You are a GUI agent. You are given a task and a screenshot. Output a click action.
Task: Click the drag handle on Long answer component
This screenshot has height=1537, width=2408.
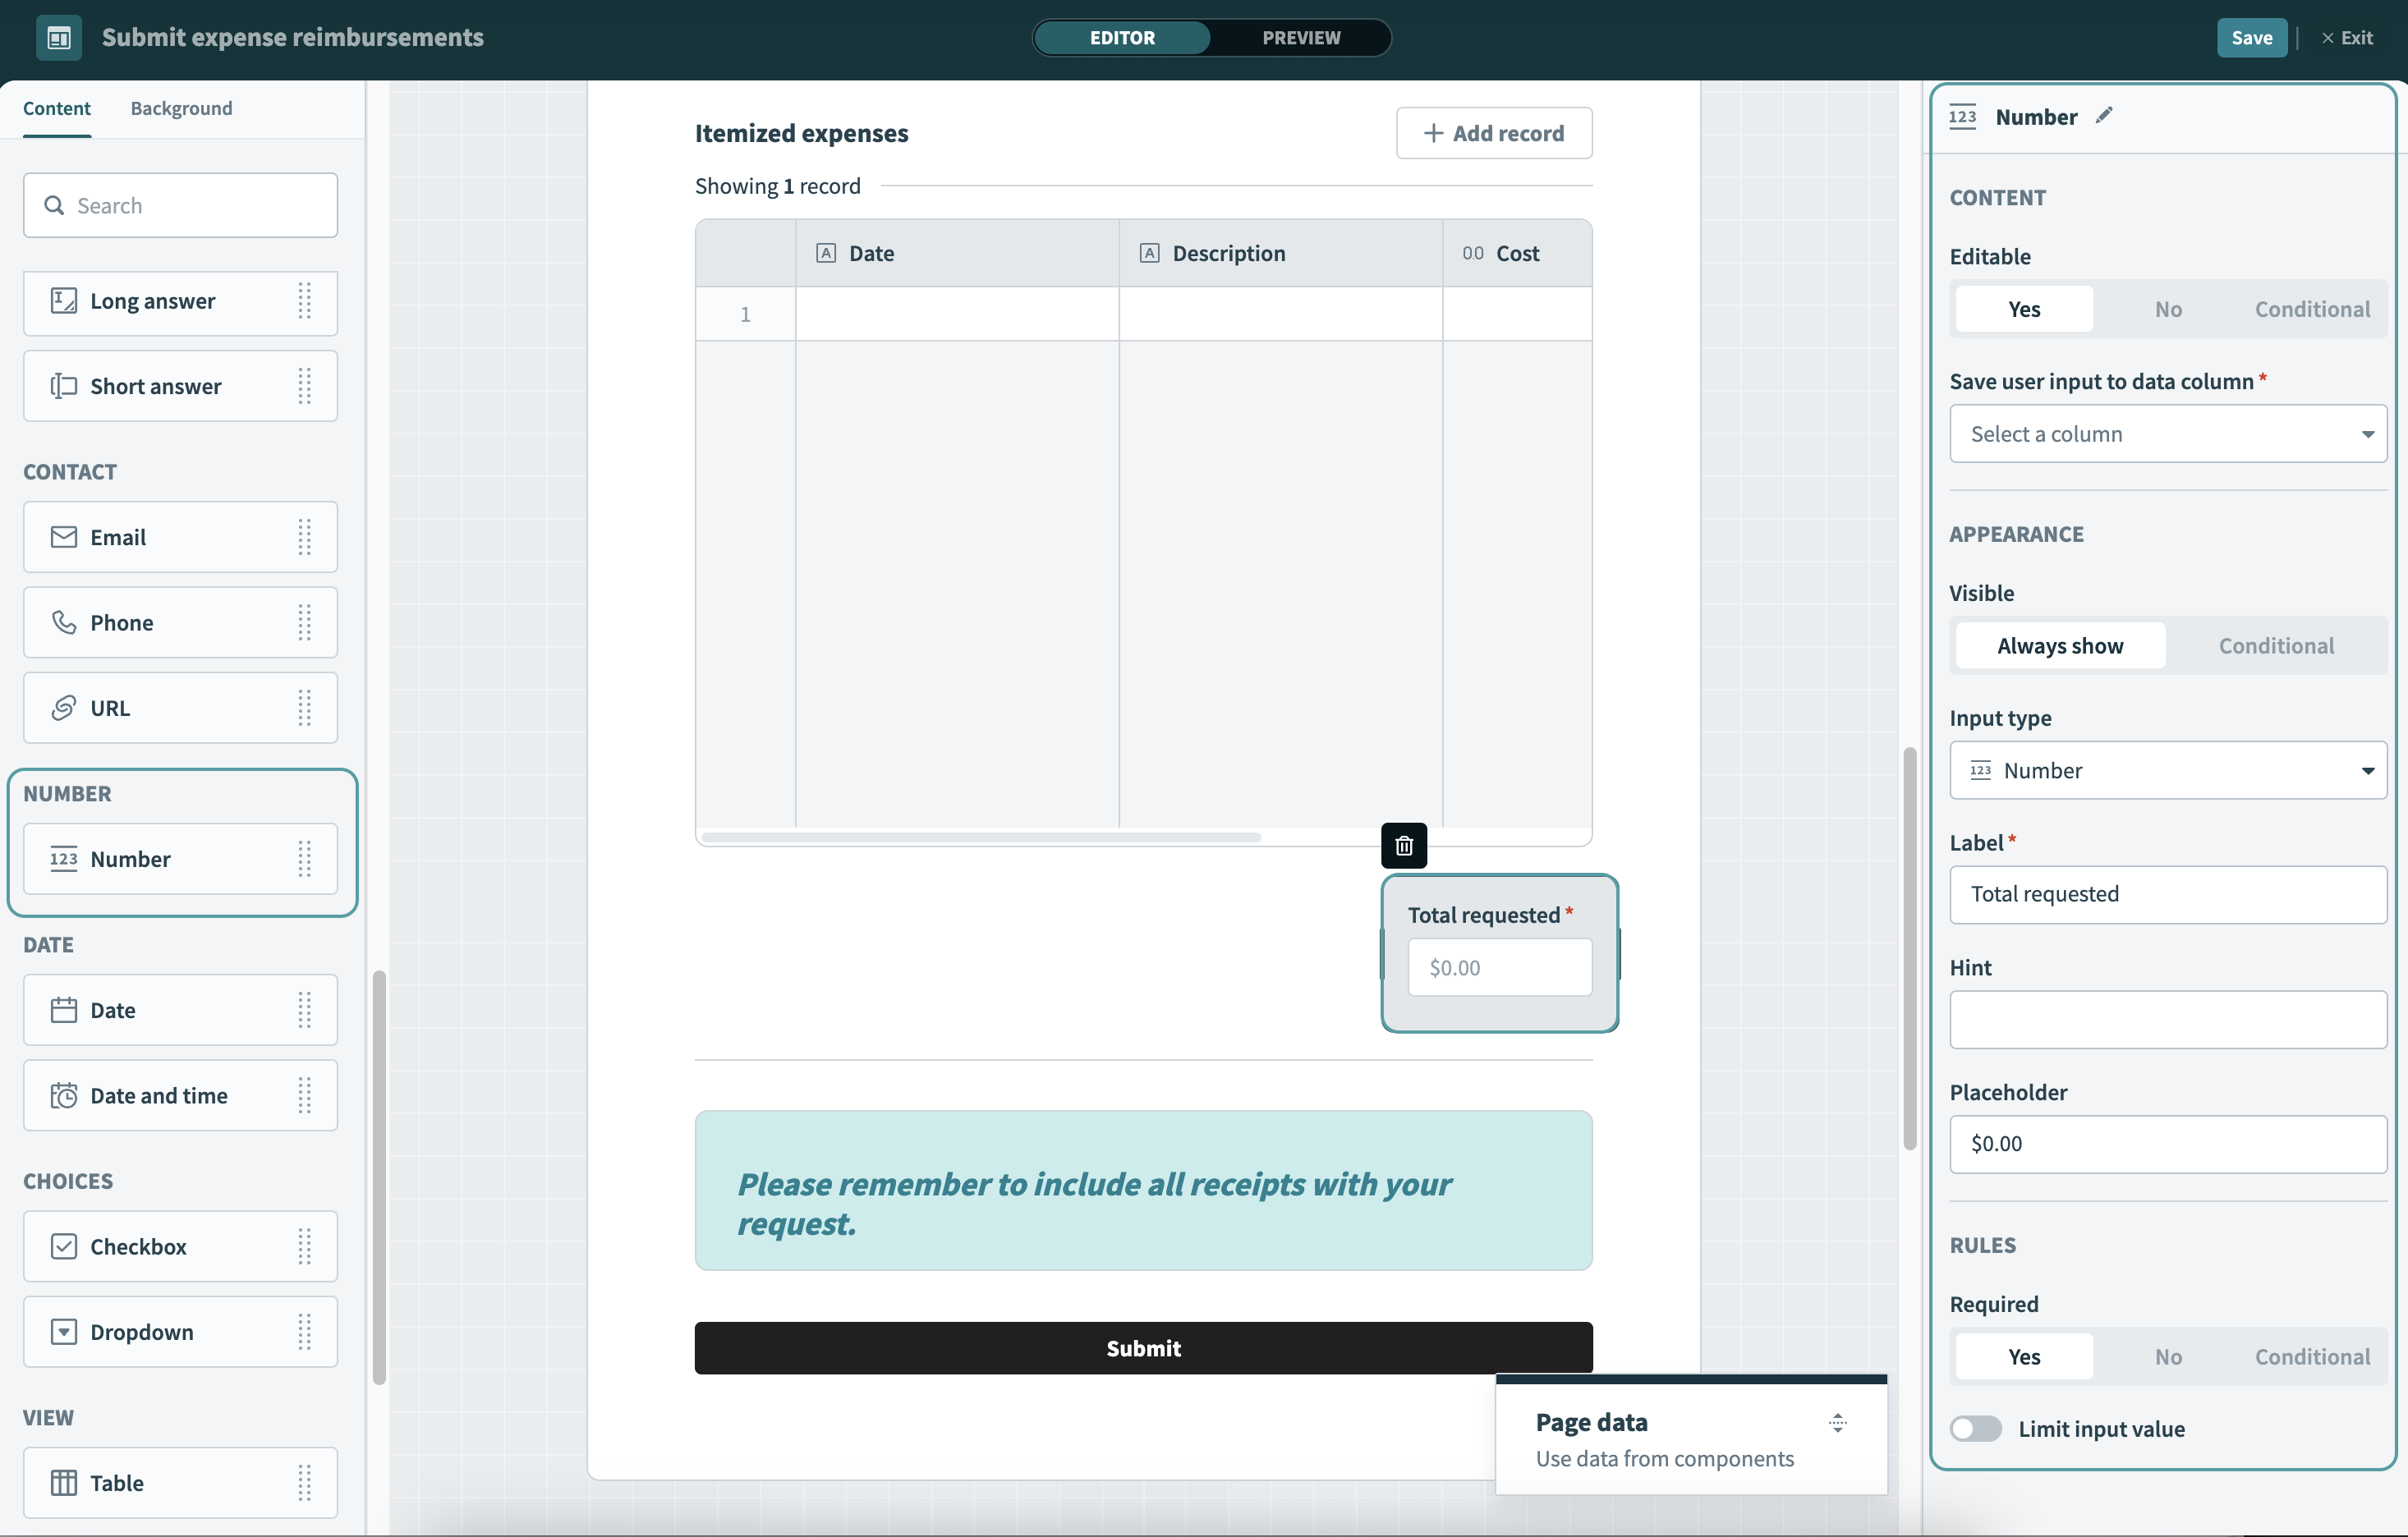[x=304, y=301]
